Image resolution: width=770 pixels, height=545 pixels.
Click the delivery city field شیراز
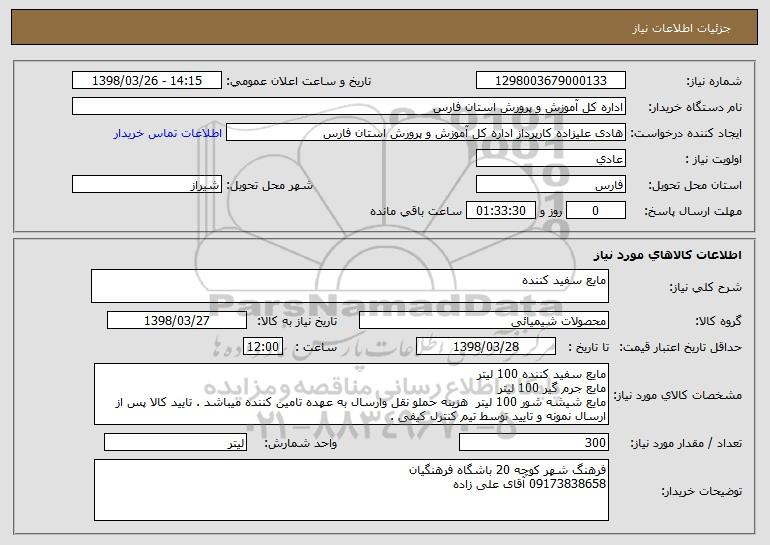[x=147, y=185]
